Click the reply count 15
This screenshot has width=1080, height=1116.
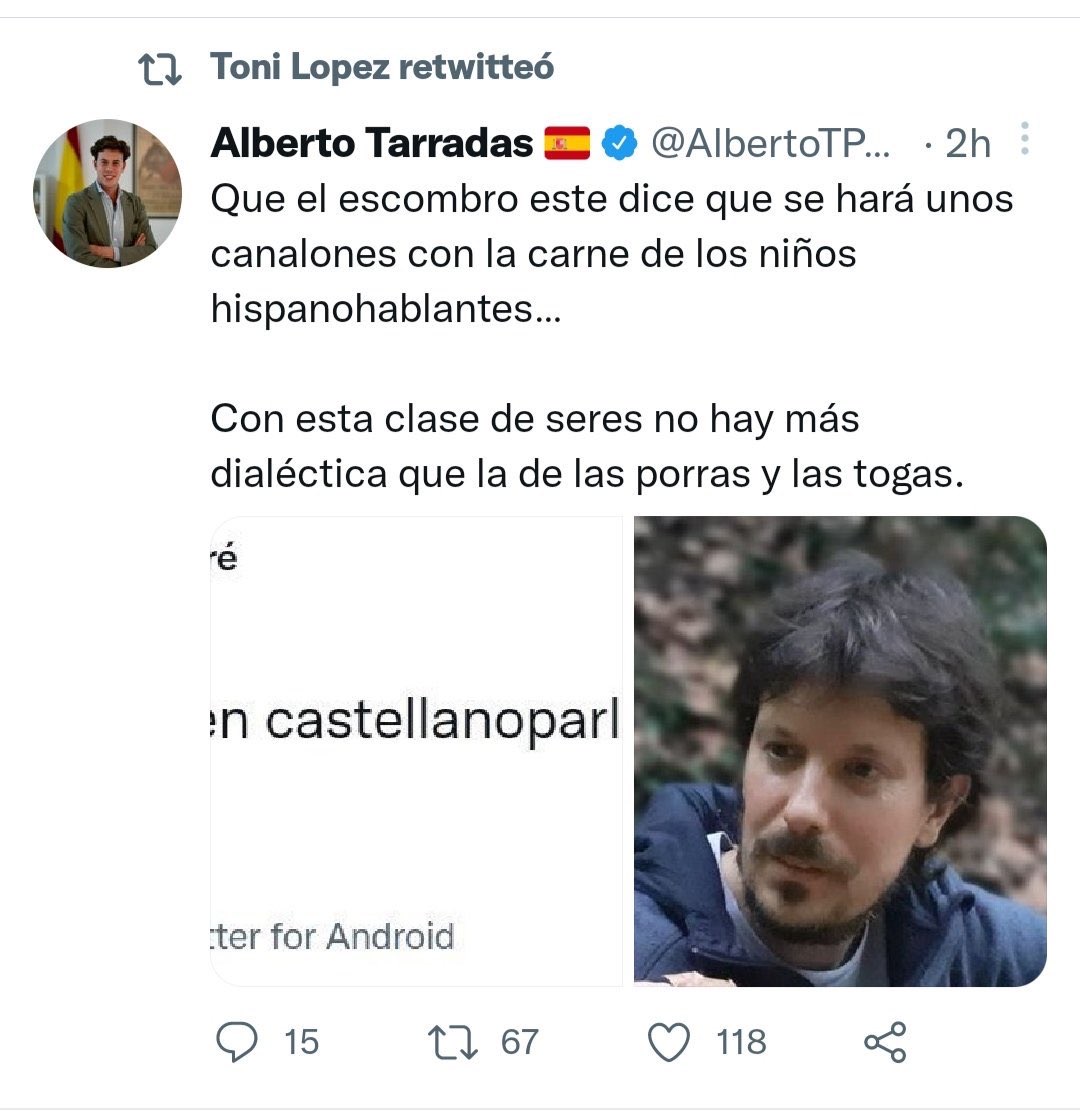tap(301, 1042)
